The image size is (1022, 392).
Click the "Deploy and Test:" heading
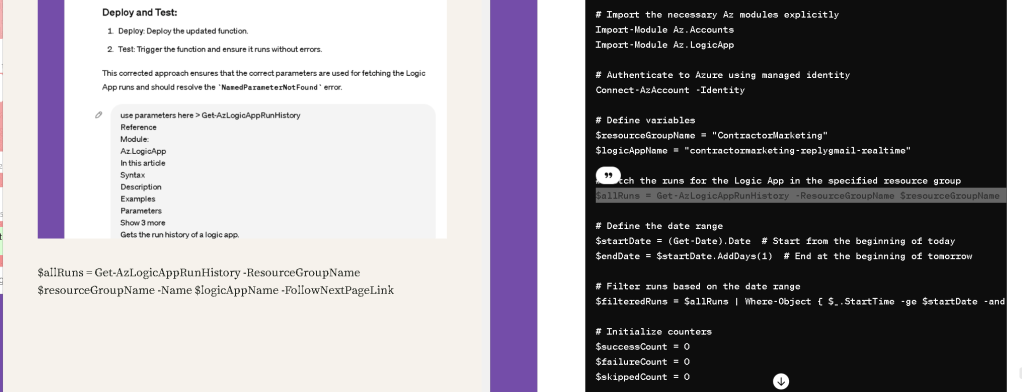(139, 12)
